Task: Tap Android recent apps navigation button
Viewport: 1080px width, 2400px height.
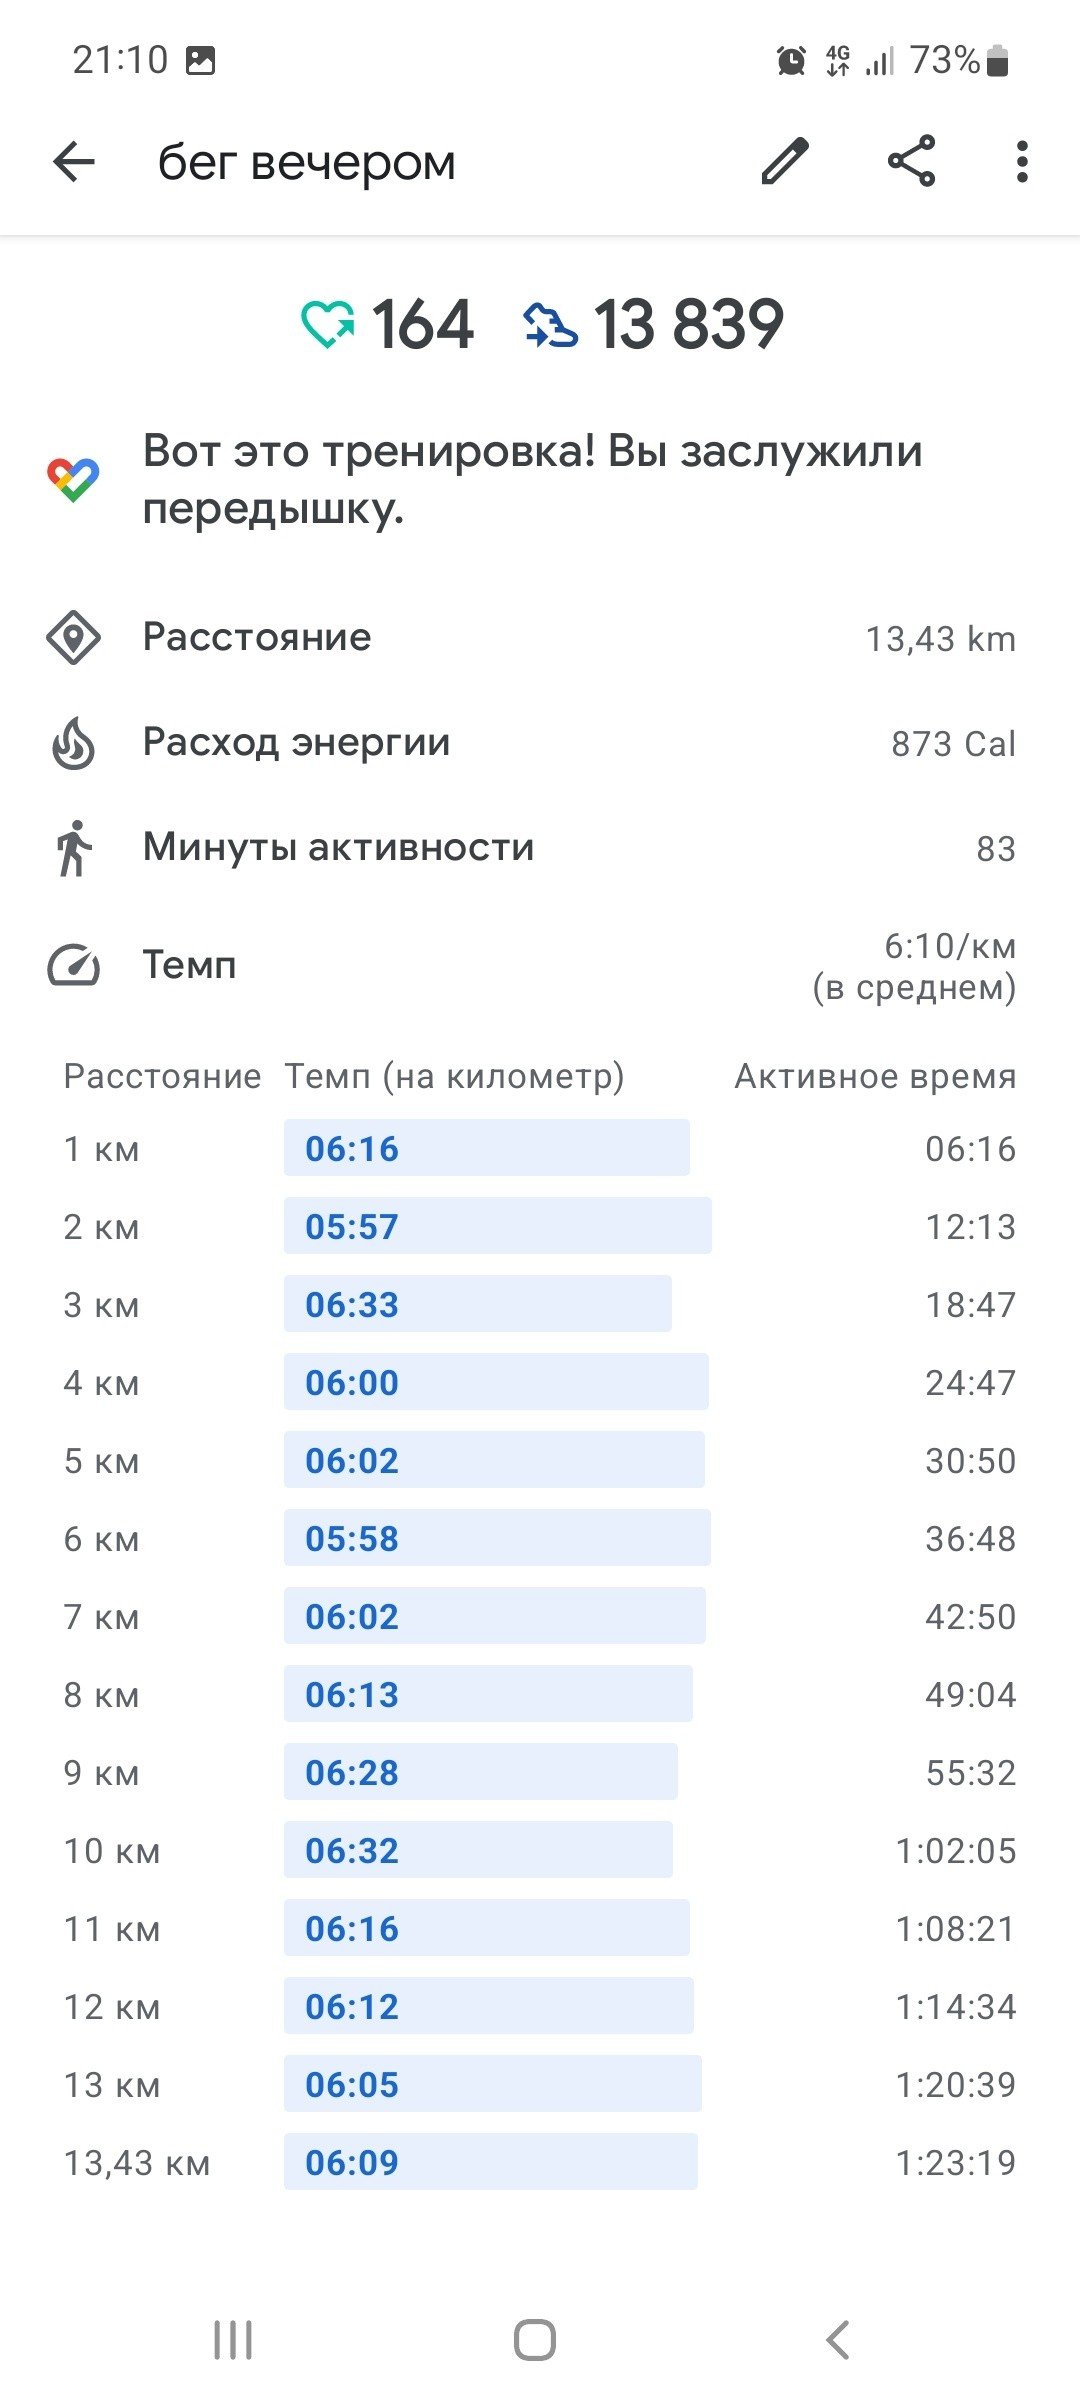Action: pos(233,2340)
